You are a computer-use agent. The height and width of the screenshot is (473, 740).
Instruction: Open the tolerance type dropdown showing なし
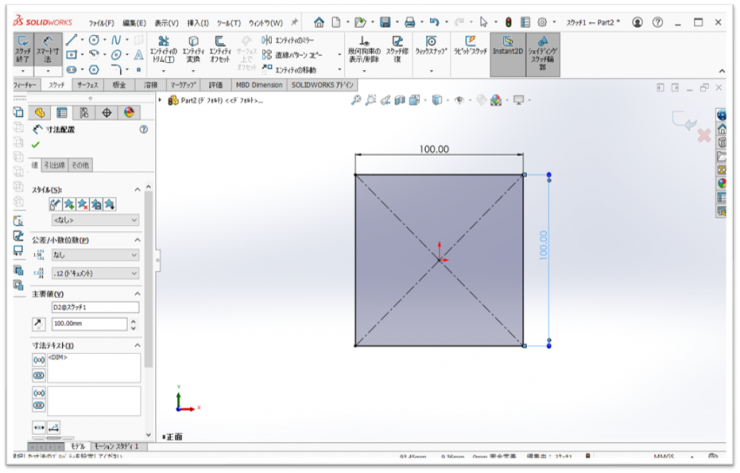click(x=95, y=255)
